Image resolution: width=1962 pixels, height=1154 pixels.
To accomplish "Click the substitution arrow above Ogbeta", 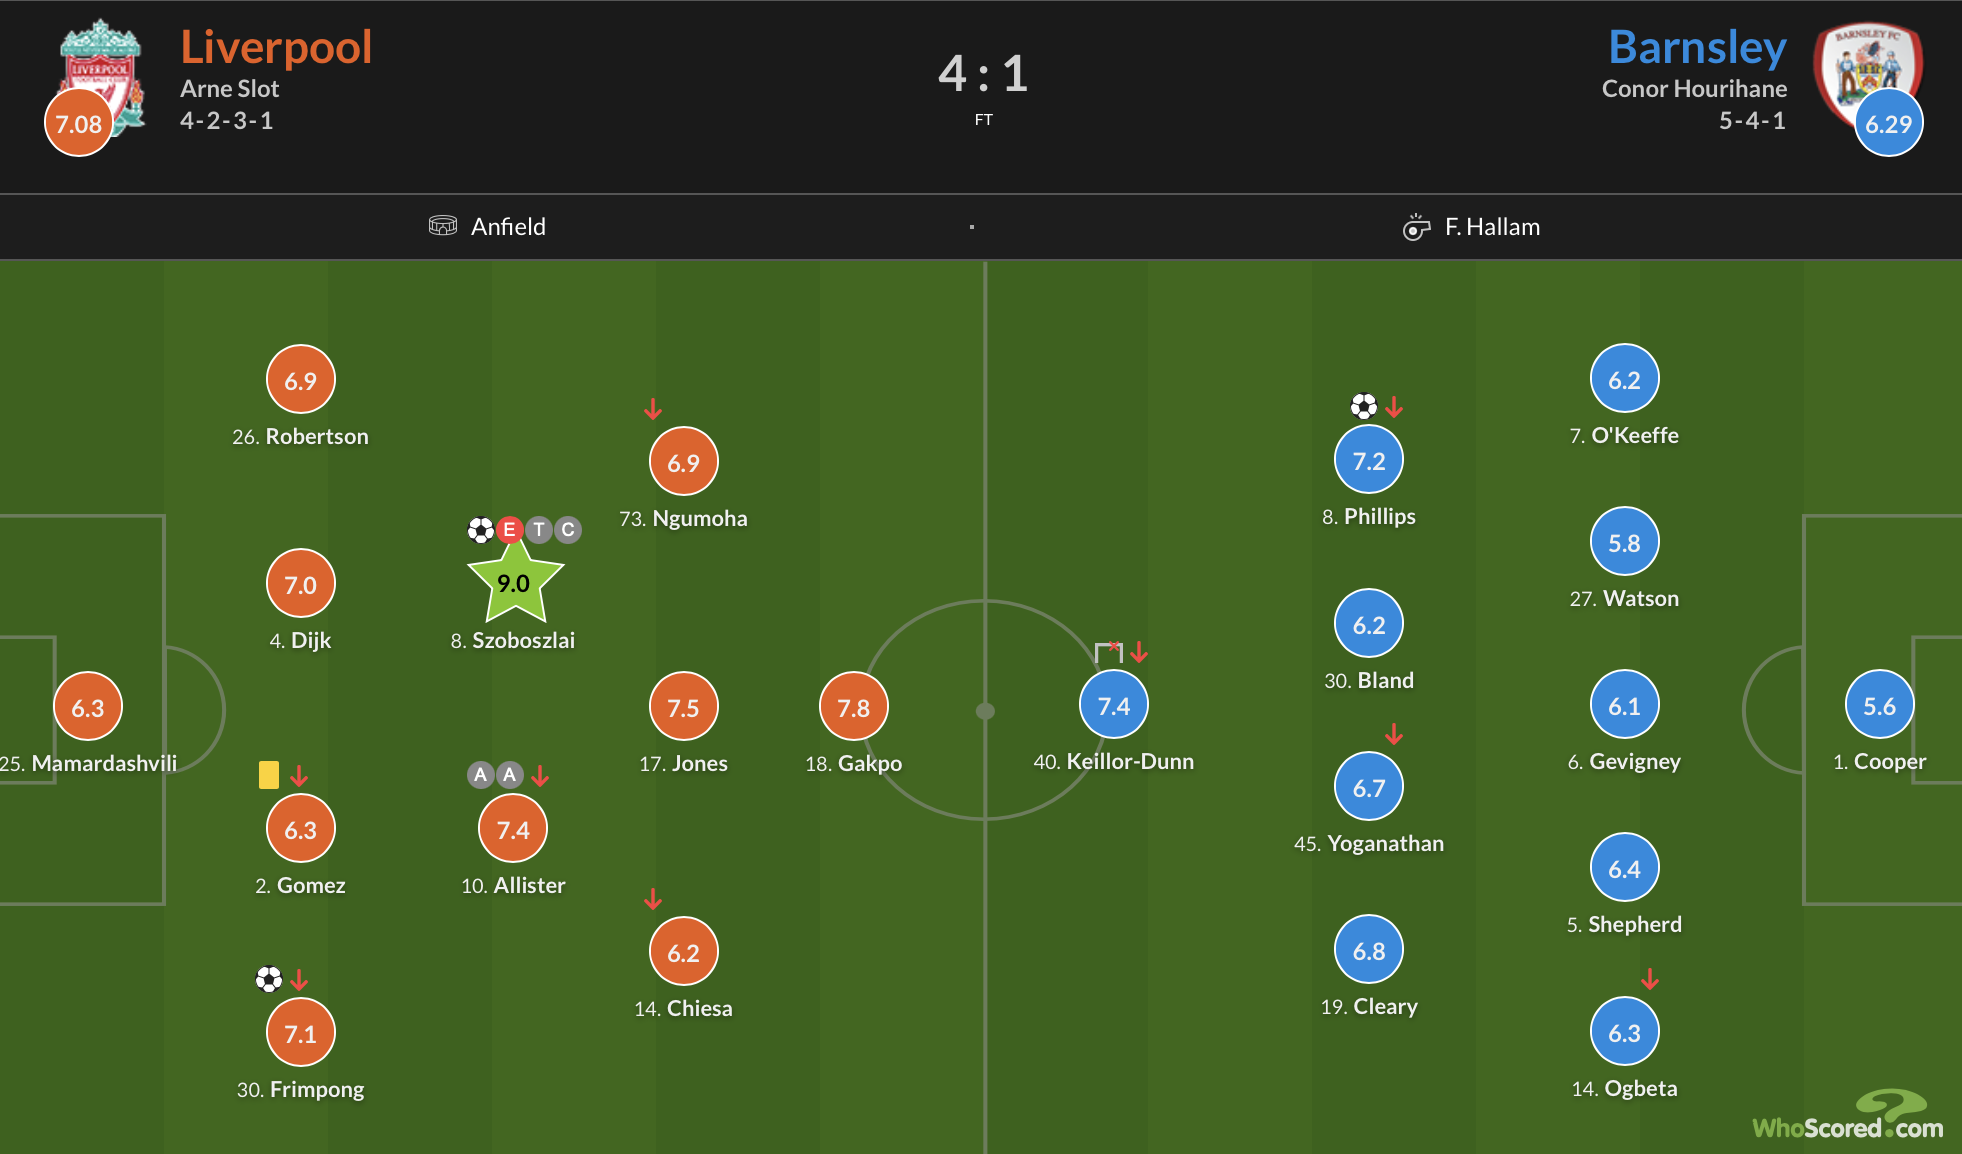I will pos(1650,979).
